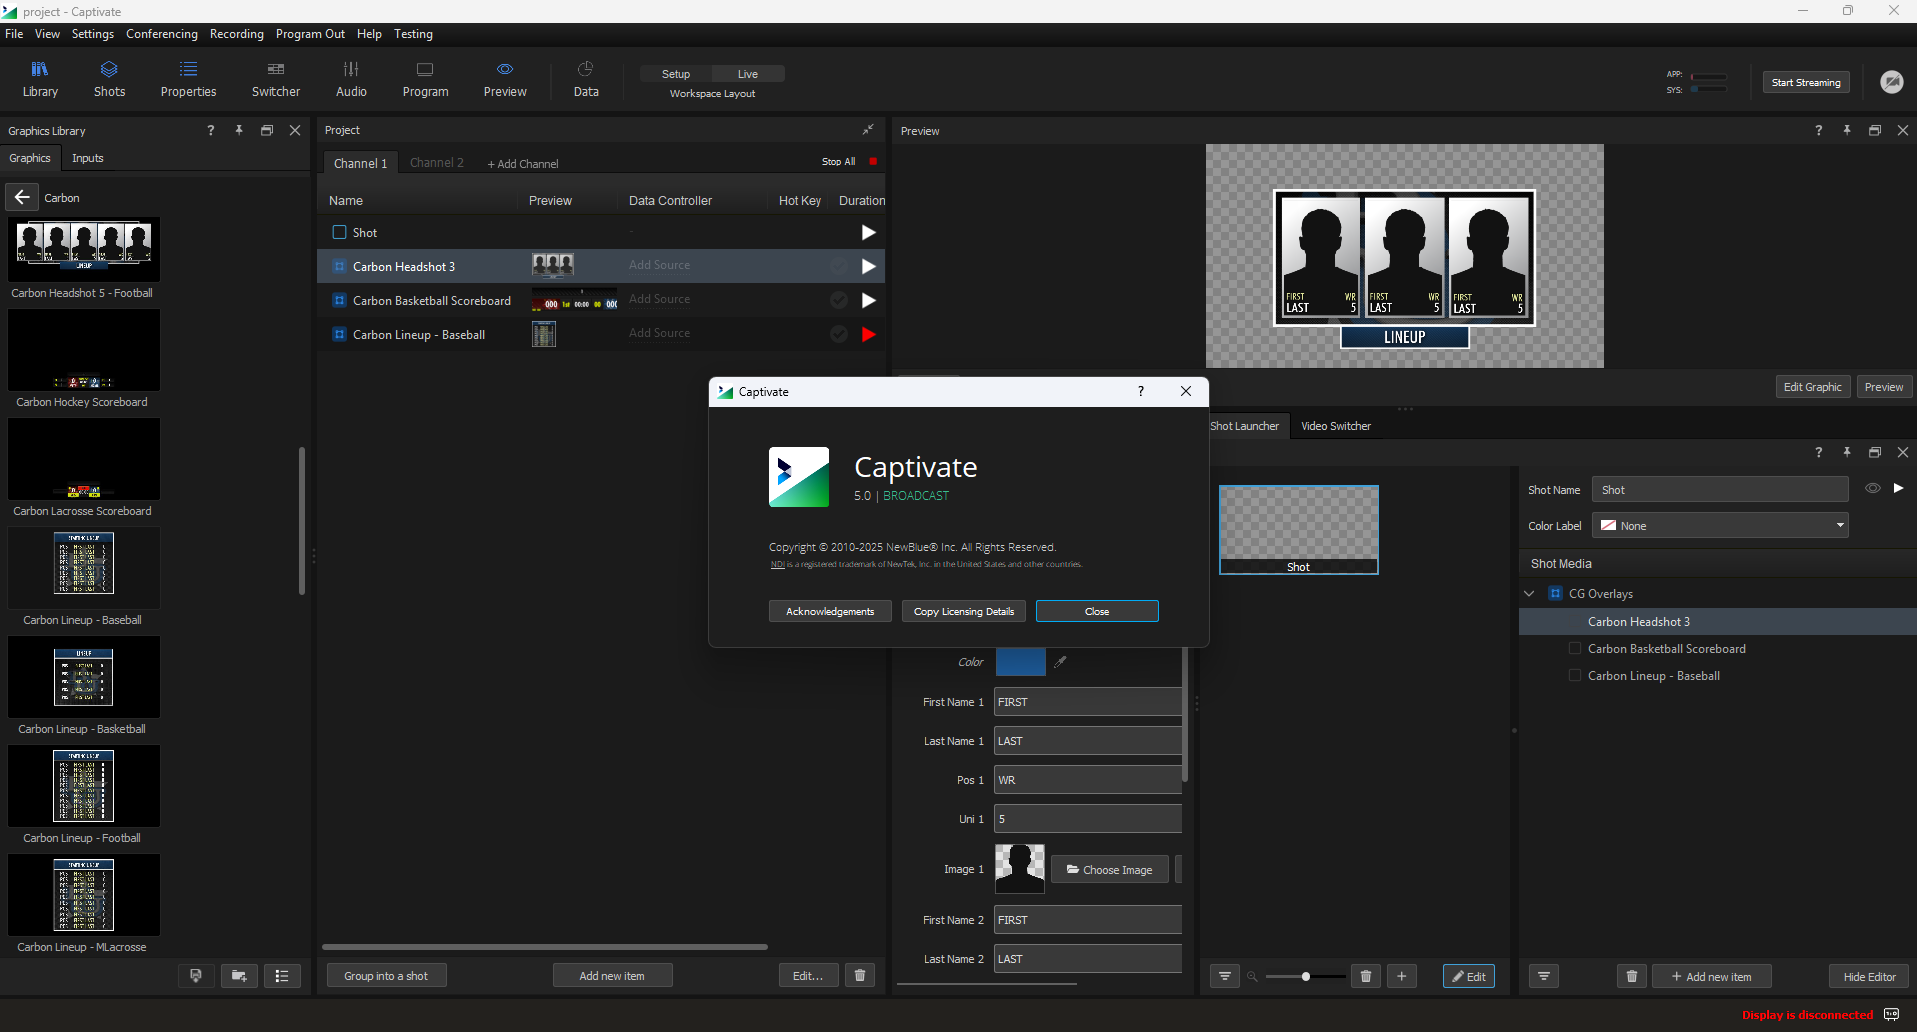This screenshot has height=1032, width=1917.
Task: Open the Switcher toolbar icon
Action: pos(276,79)
